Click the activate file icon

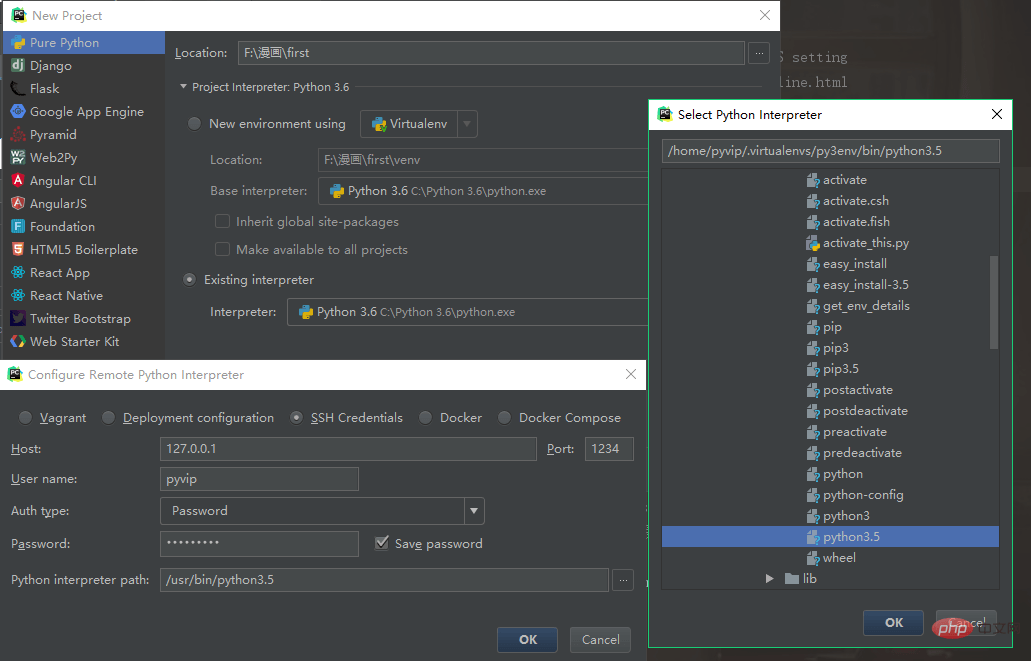tap(813, 180)
